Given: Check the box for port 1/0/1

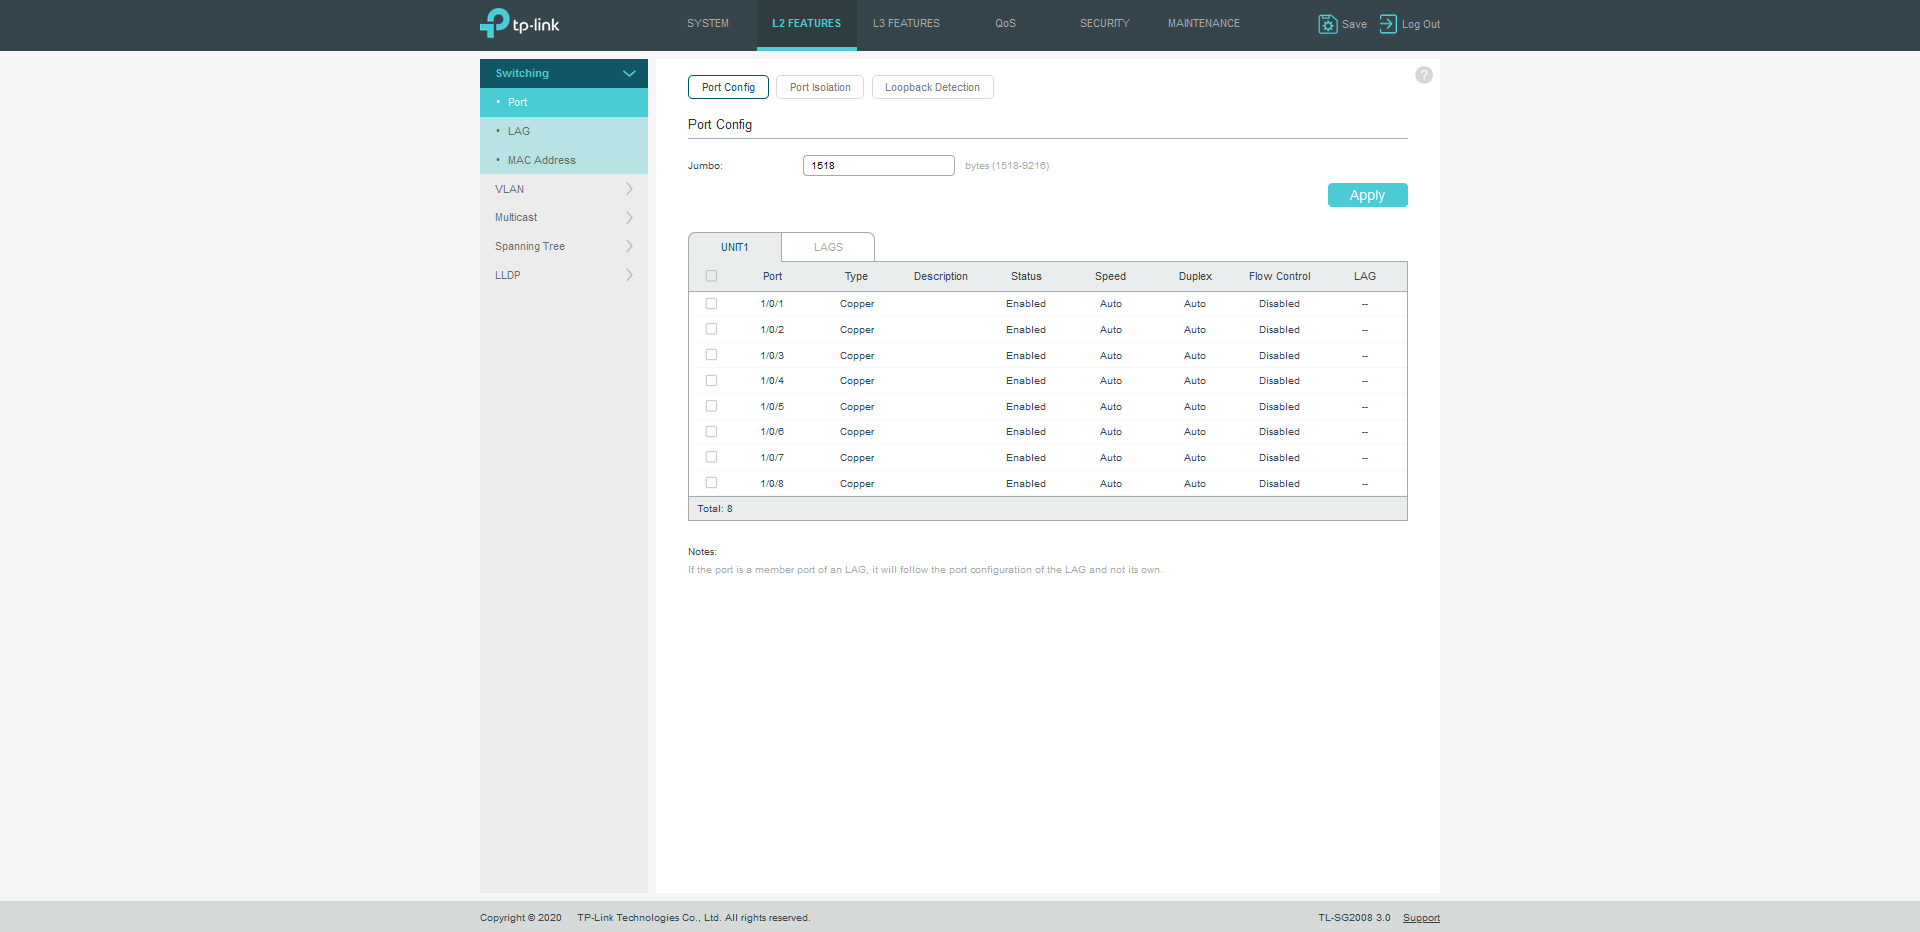Looking at the screenshot, I should (711, 303).
